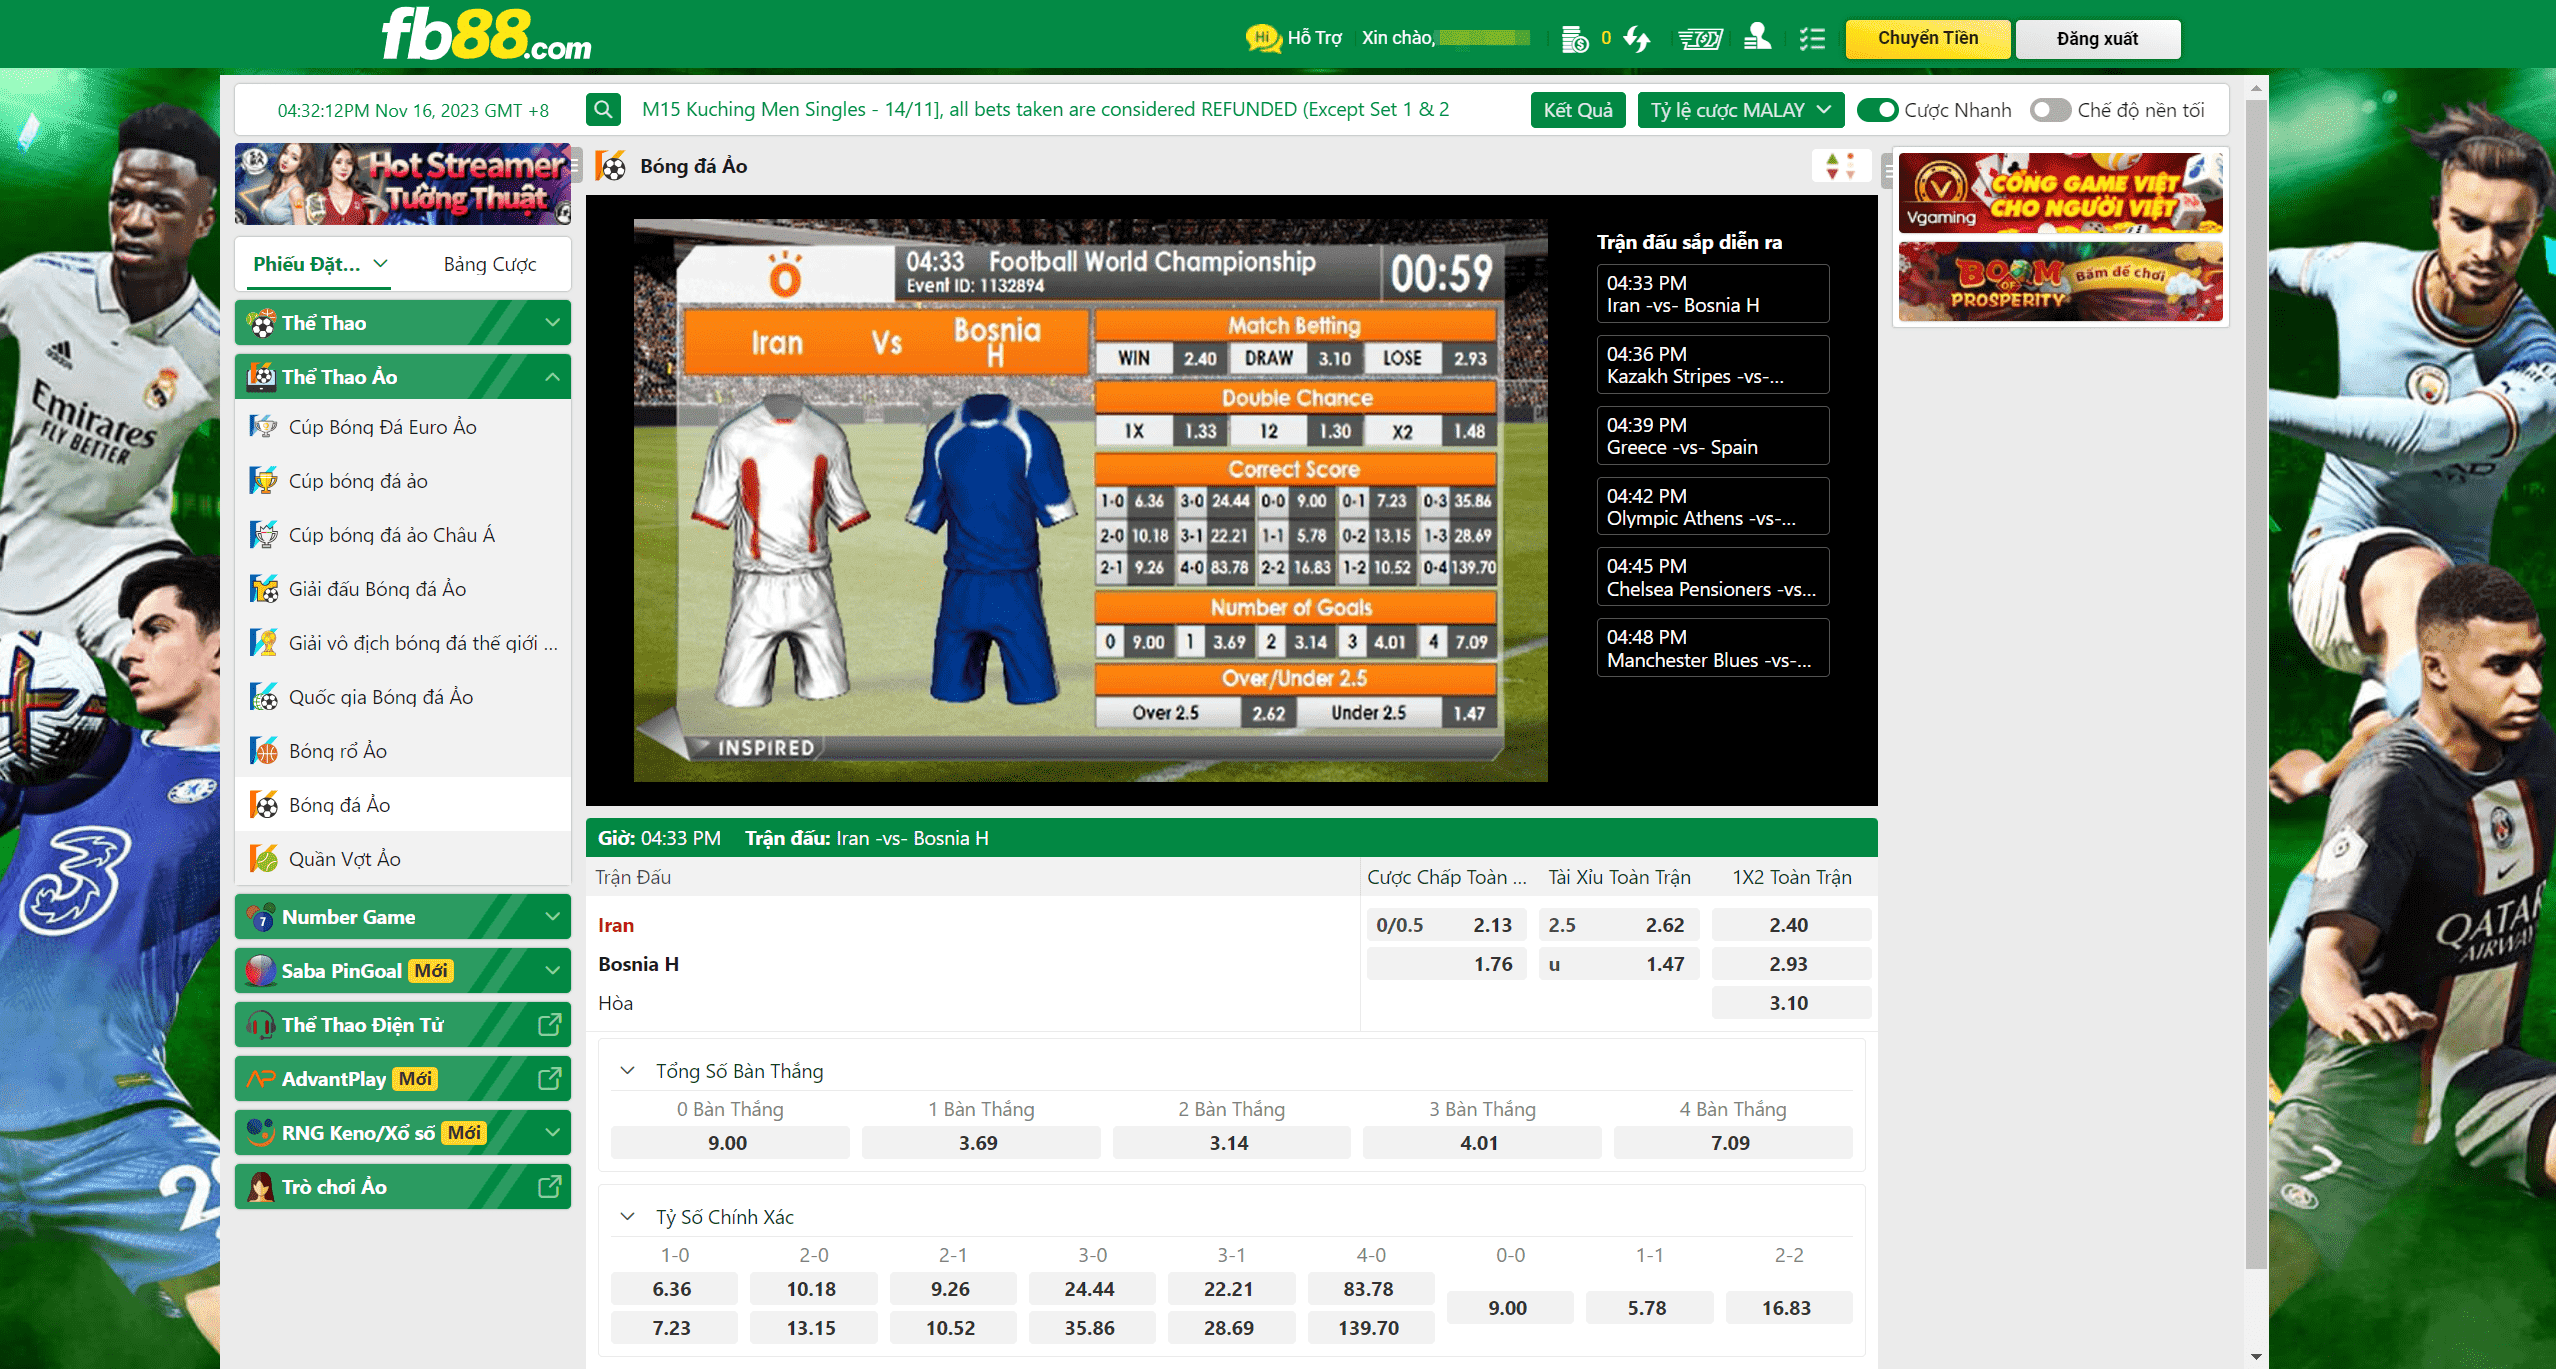The image size is (2556, 1369).
Task: Open Tỷ lệ cược MALAY dropdown
Action: 1740,110
